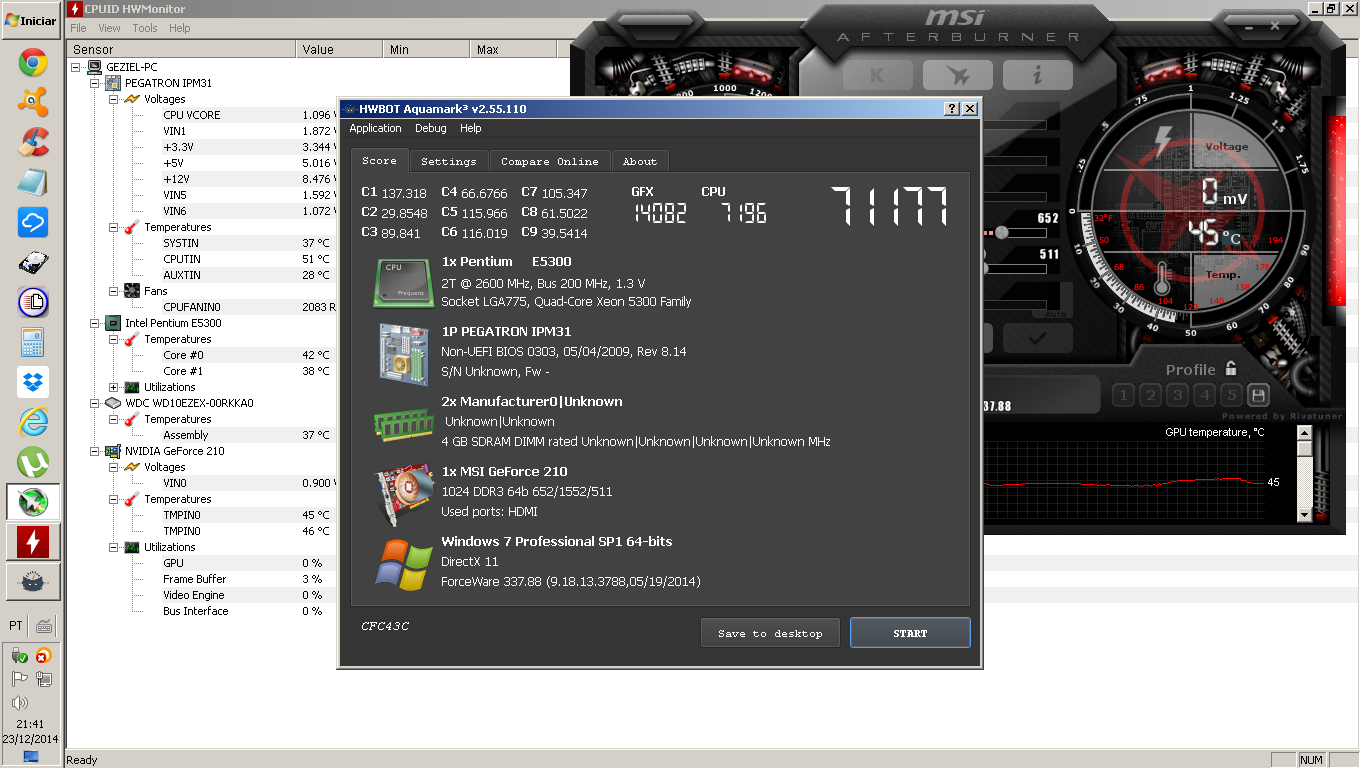1360x768 pixels.
Task: Click Afterburner graph scrollbar up arrow
Action: coord(1304,433)
